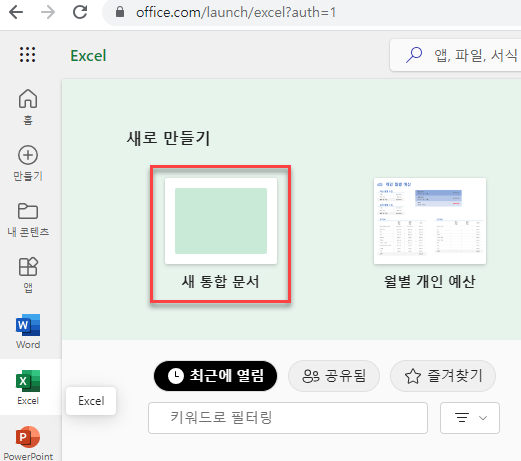Go to 홈 in the sidebar
Viewport: 521px width, 461px height.
tap(28, 107)
